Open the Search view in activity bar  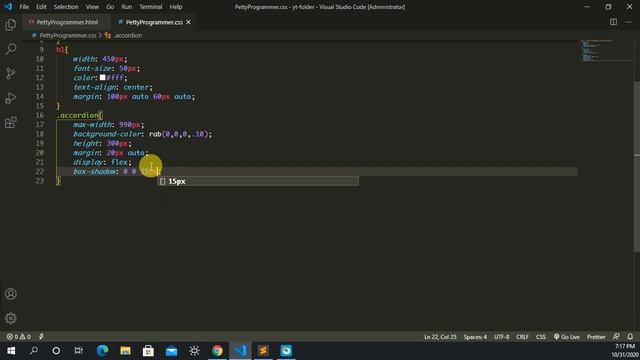point(11,49)
